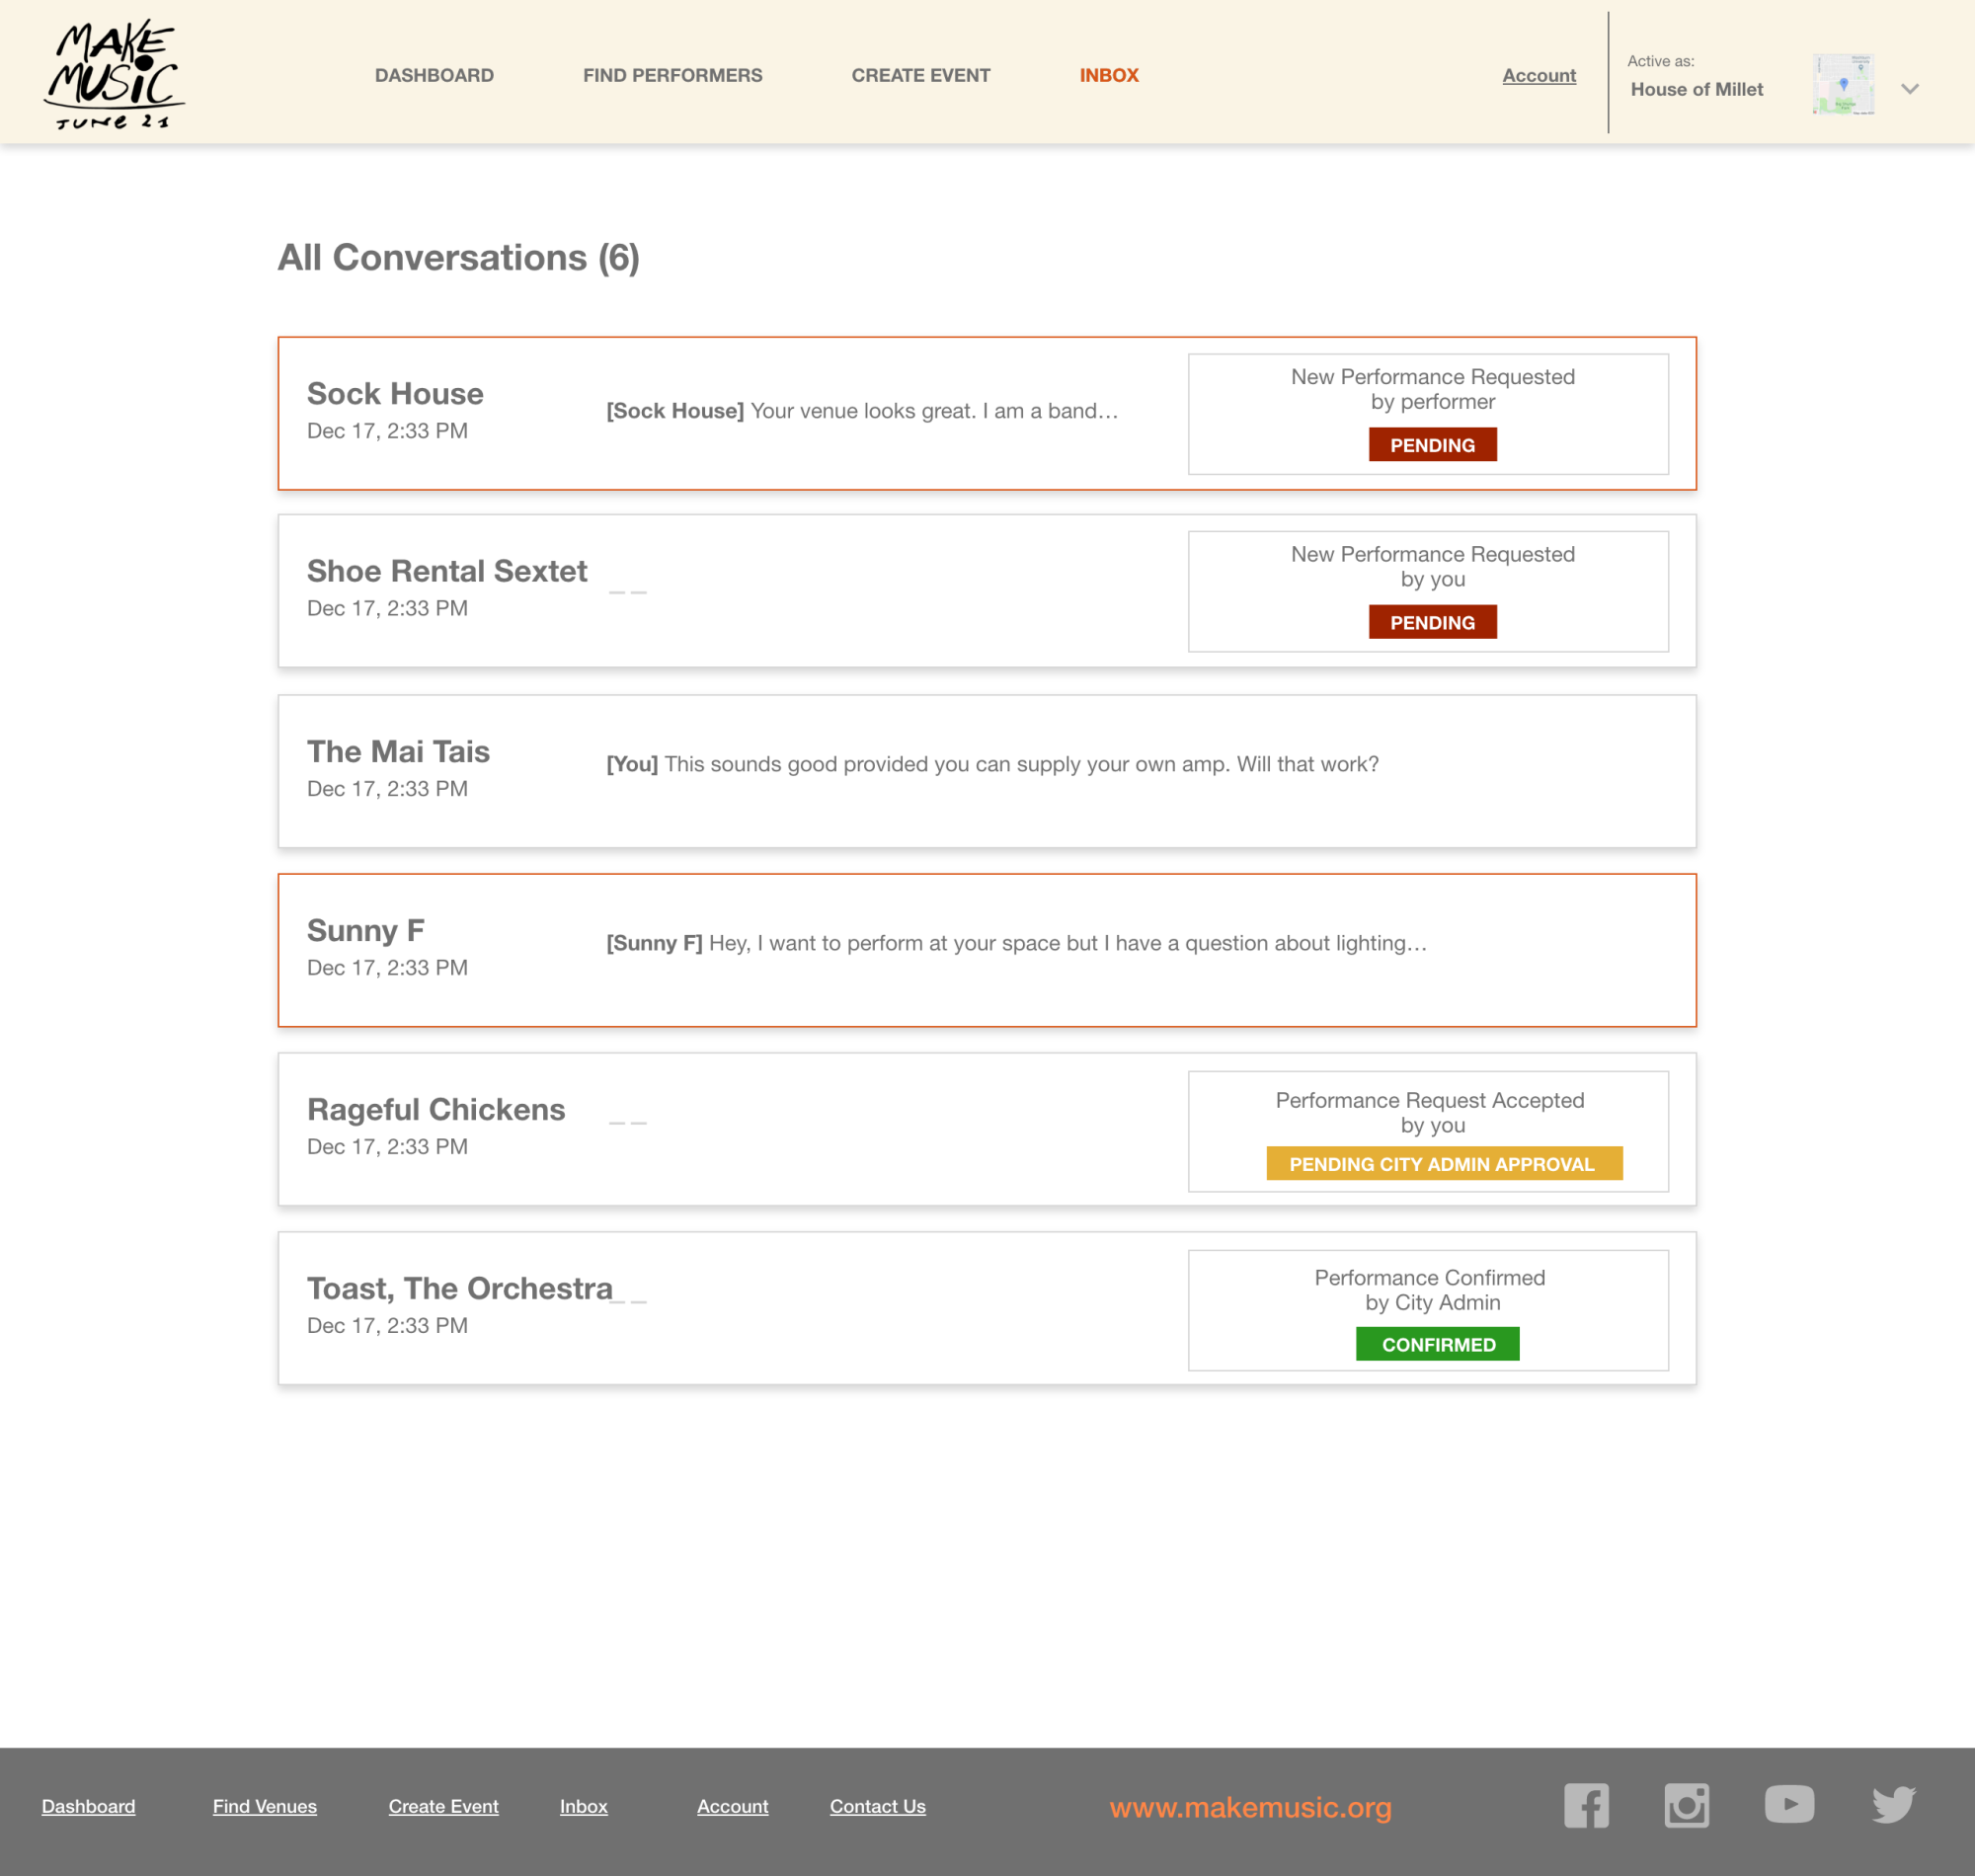Click the Account link in header

1539,75
